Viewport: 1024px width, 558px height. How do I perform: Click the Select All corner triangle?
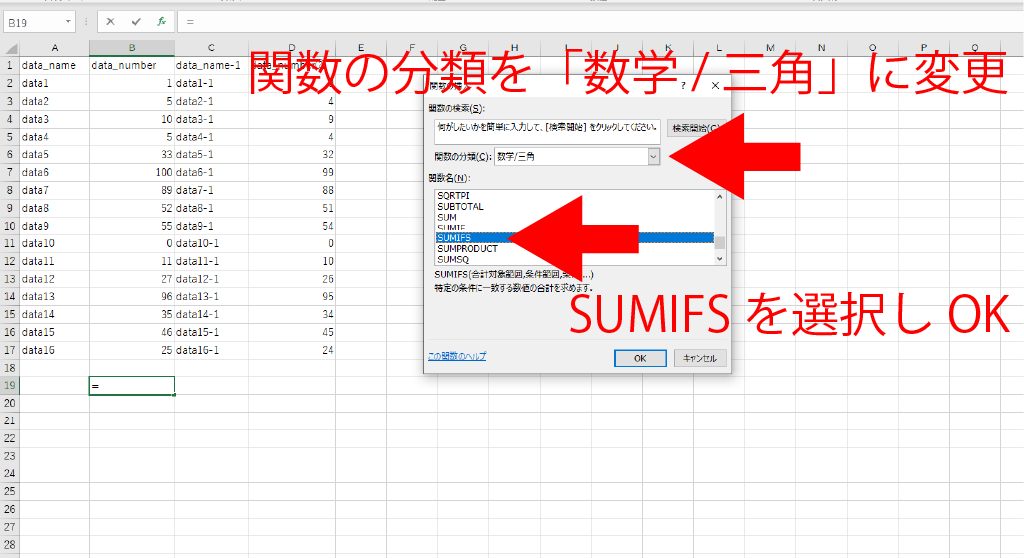(x=10, y=47)
